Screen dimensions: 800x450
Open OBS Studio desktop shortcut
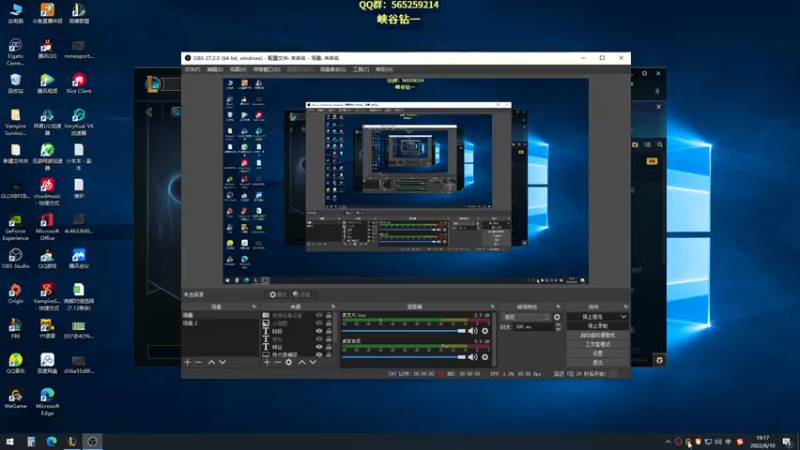pos(15,258)
